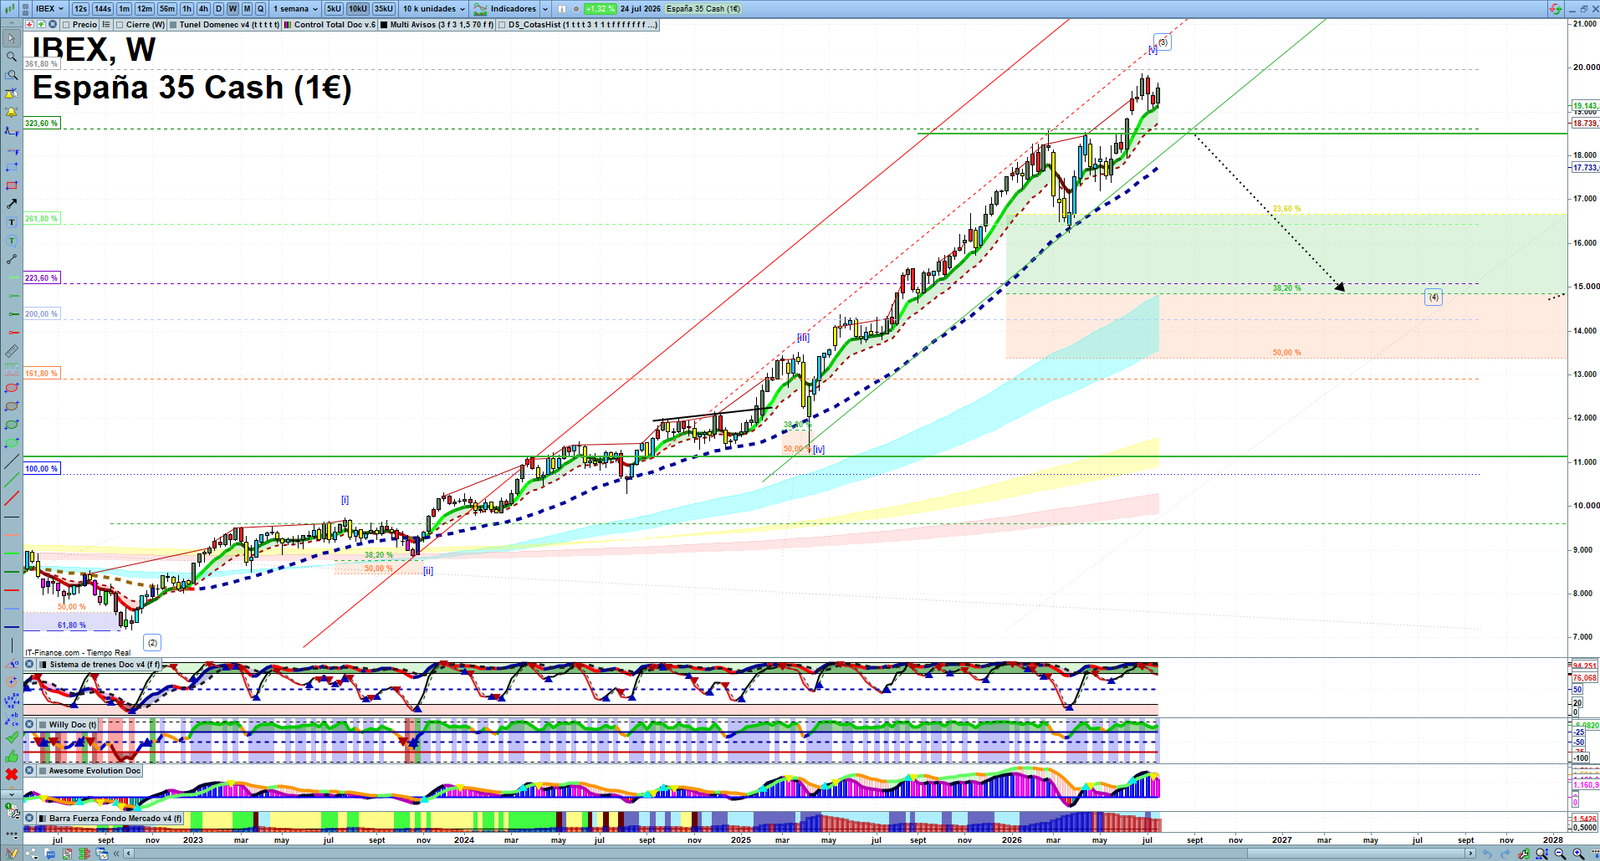Viewport: 1600px width, 861px height.
Task: Switch to the M monthly timeframe
Action: (x=247, y=9)
